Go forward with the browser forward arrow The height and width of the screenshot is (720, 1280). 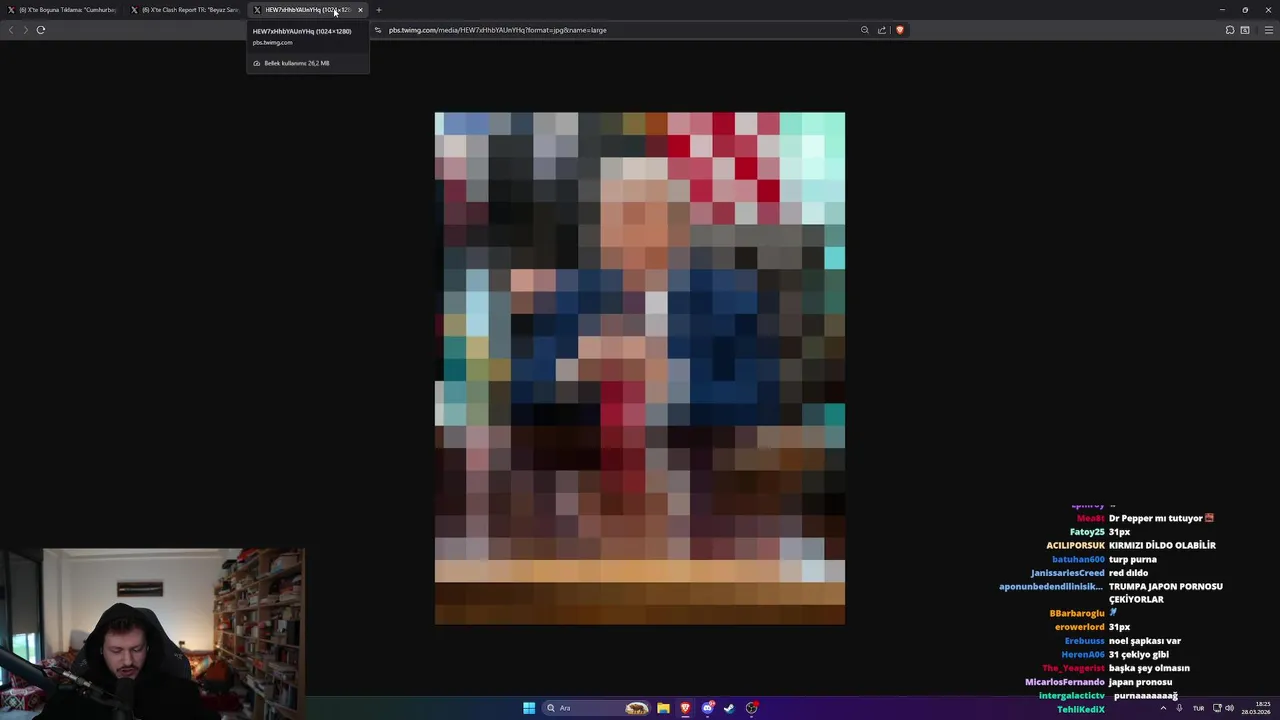[x=25, y=30]
